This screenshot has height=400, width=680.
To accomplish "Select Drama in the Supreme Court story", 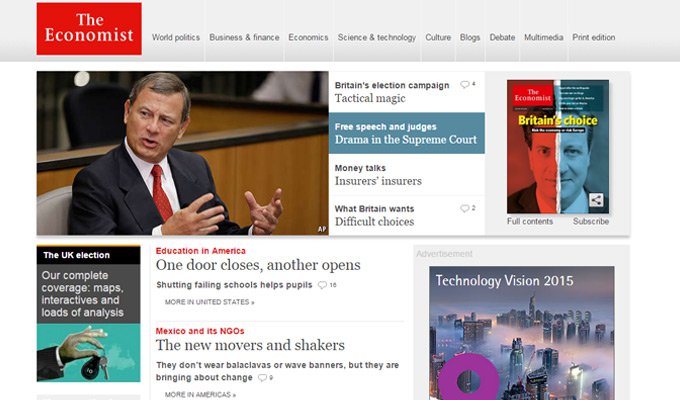I will point(407,133).
